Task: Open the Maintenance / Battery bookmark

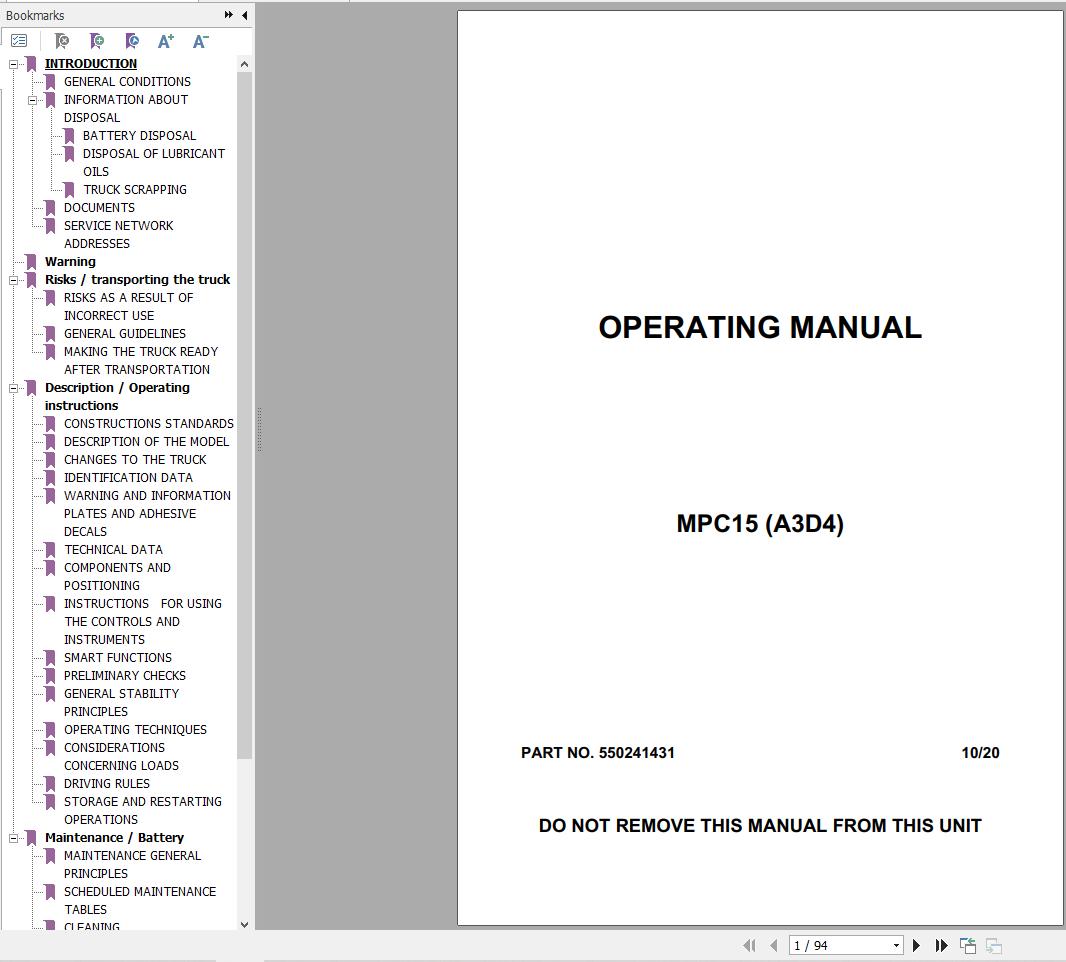Action: click(114, 838)
